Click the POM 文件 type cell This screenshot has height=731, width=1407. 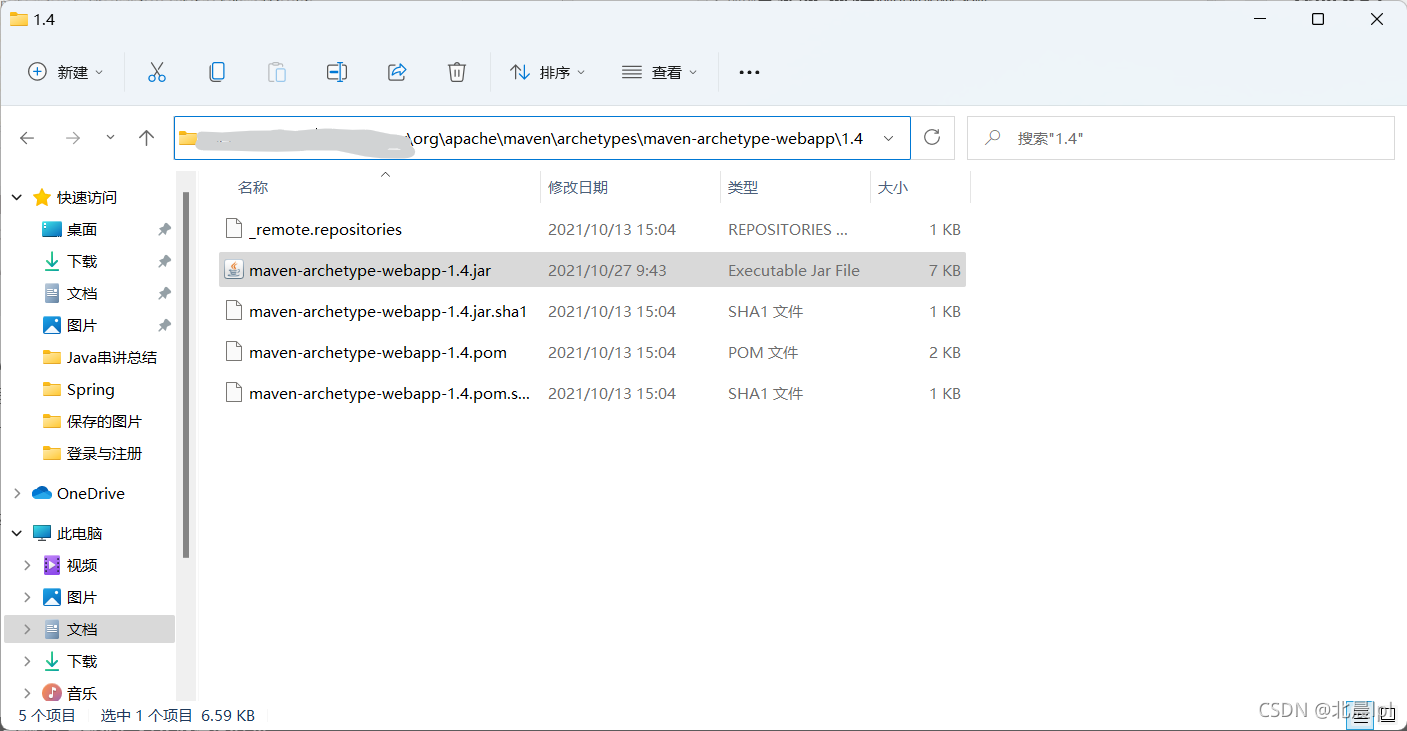pos(763,352)
